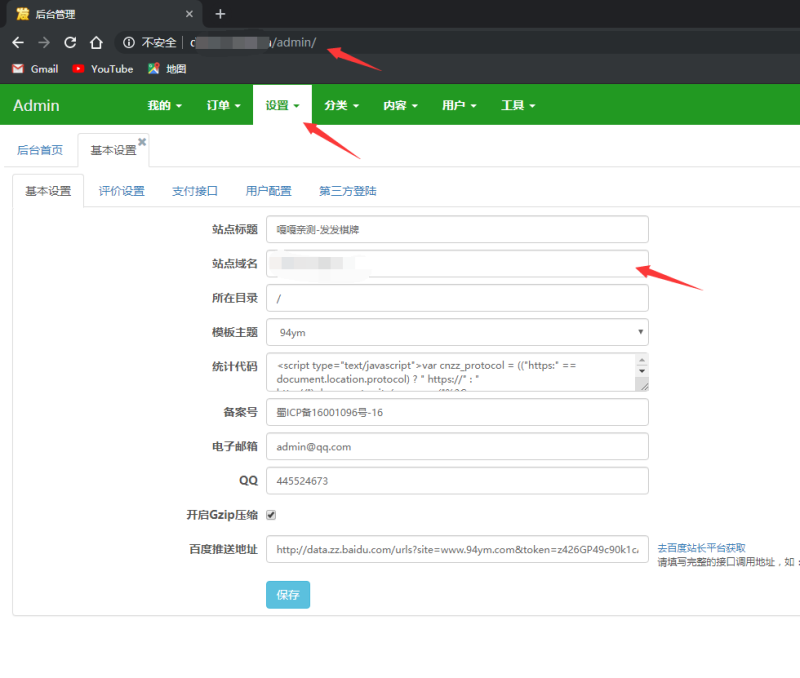Select the 基本设置 page tab
This screenshot has width=800, height=678.
click(x=113, y=150)
